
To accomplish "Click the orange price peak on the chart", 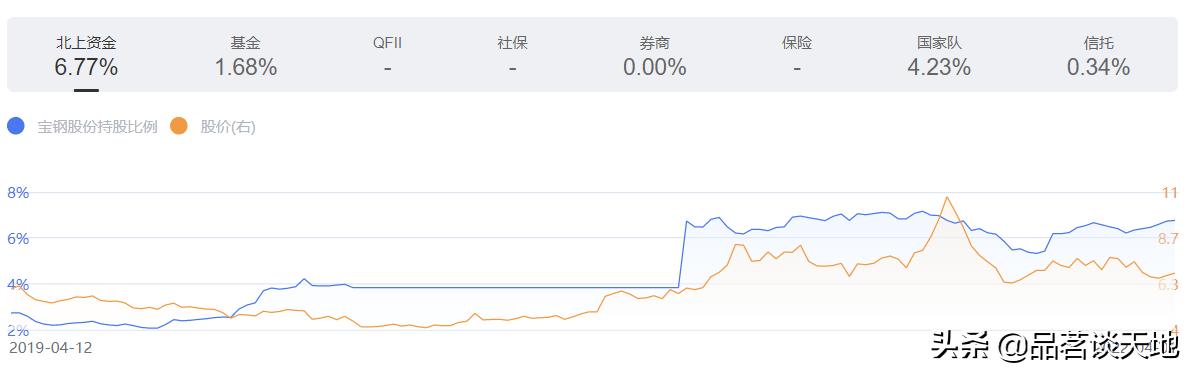I will pyautogui.click(x=946, y=198).
